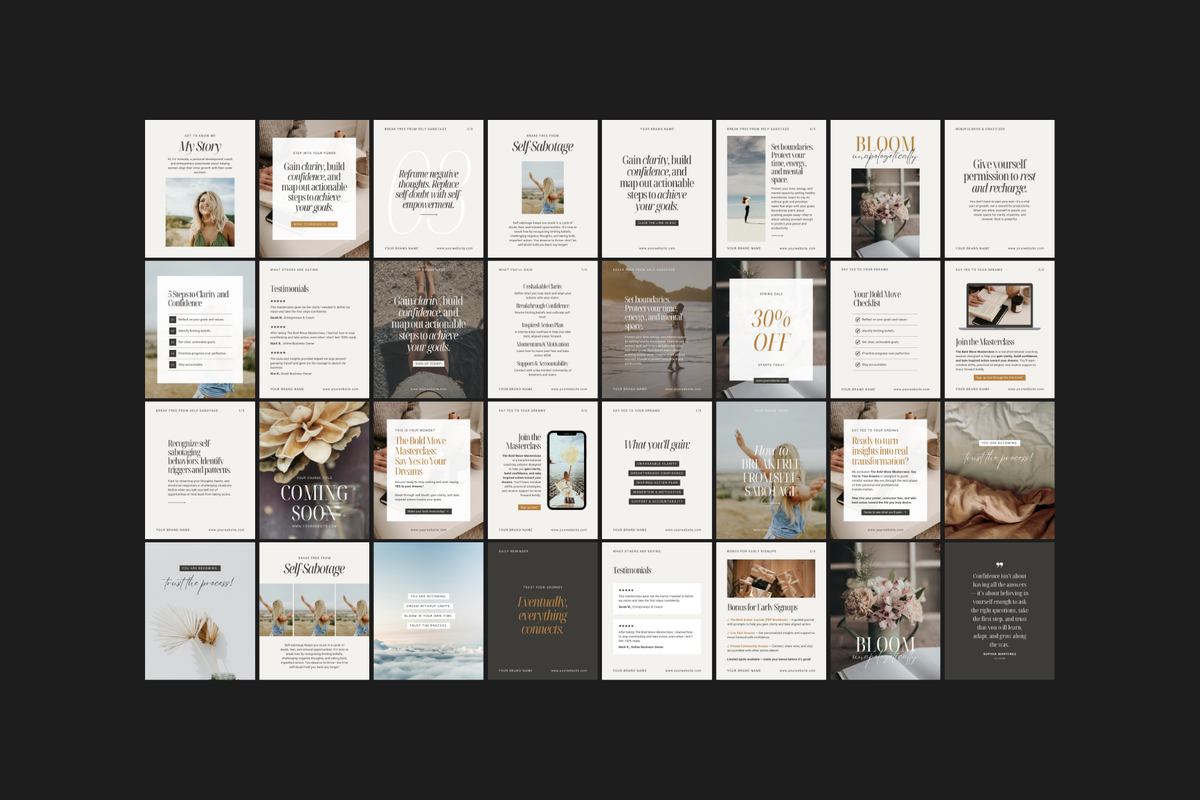This screenshot has width=1200, height=800.
Task: Open the light 'Set boundaries' card with beach photo
Action: pyautogui.click(x=771, y=189)
